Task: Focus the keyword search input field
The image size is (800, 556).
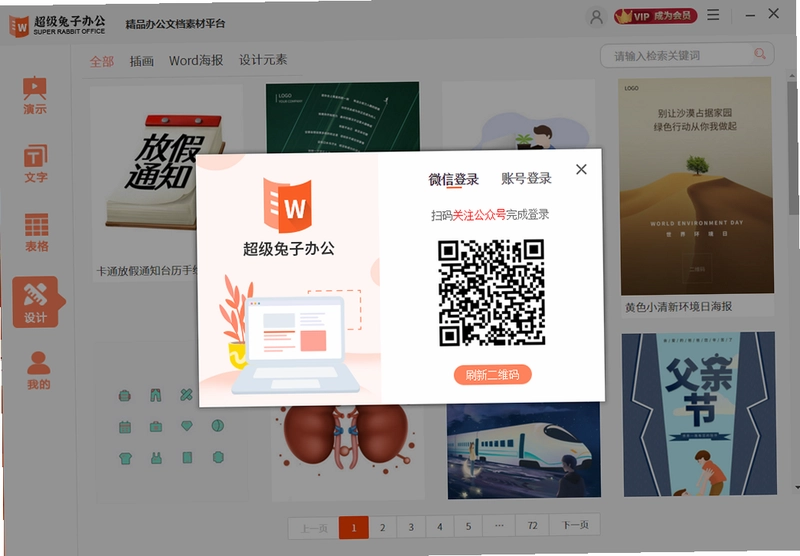Action: 687,55
